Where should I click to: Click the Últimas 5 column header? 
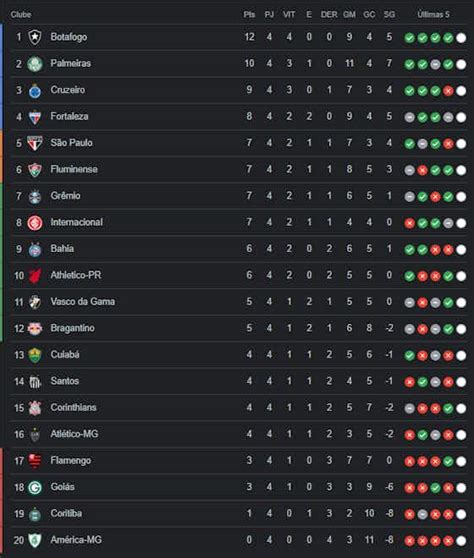coord(433,15)
